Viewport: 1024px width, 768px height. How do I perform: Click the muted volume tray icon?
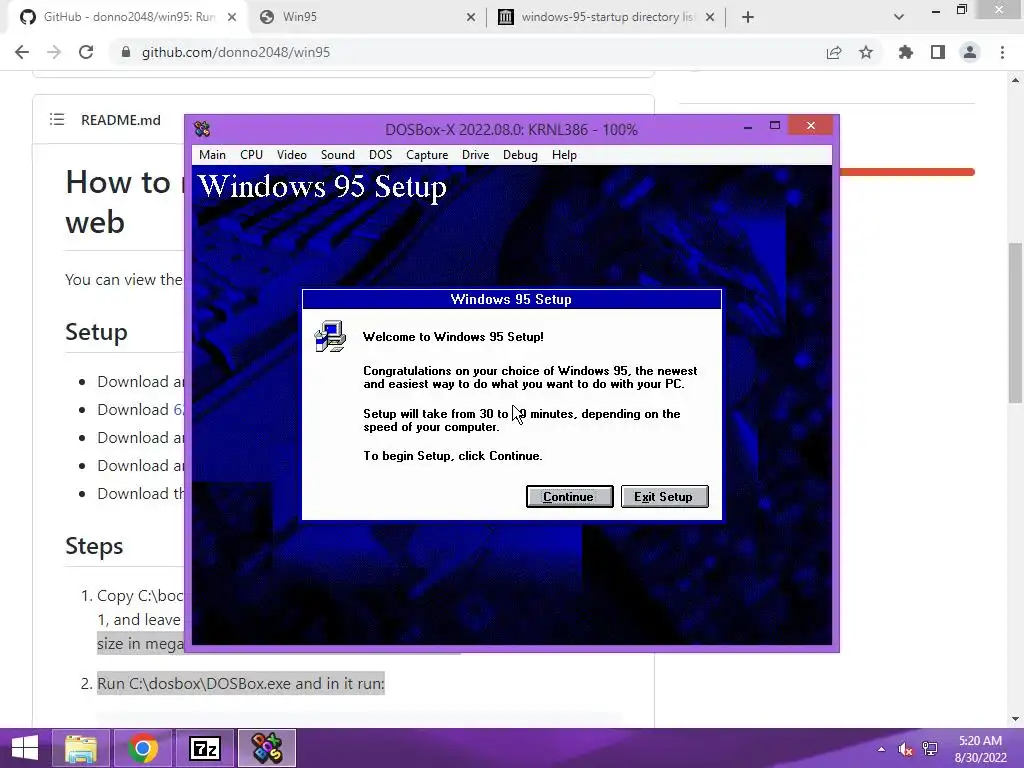(905, 749)
